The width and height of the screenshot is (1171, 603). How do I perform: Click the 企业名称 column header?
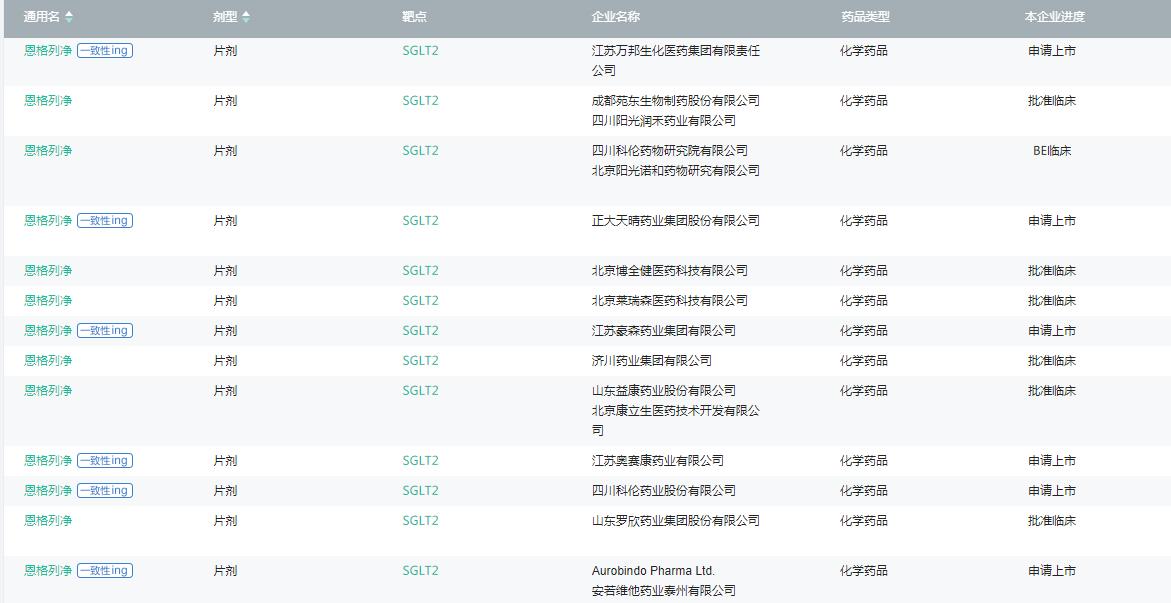(x=615, y=17)
